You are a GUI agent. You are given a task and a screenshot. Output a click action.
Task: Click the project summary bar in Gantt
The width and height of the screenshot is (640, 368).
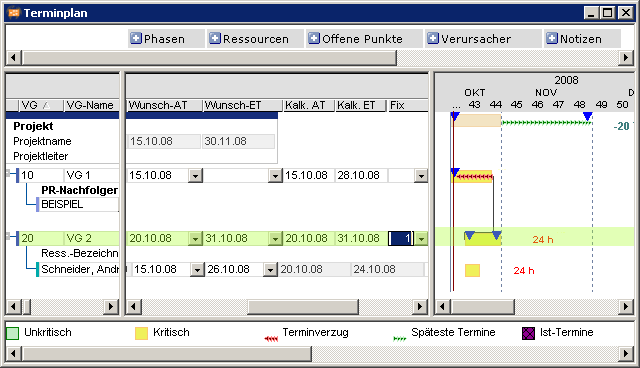pos(477,120)
